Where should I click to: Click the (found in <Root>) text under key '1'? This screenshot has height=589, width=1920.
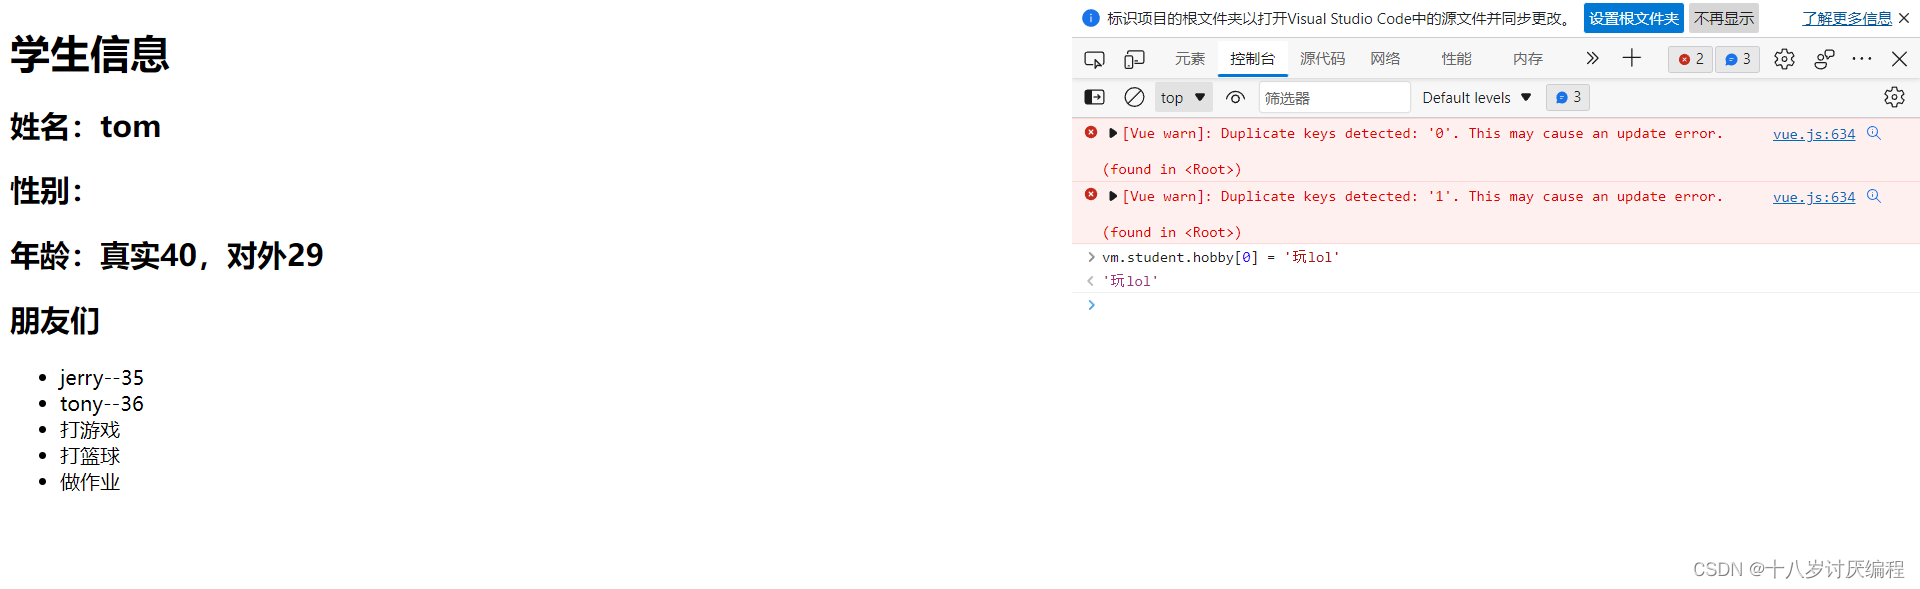[x=1172, y=232]
